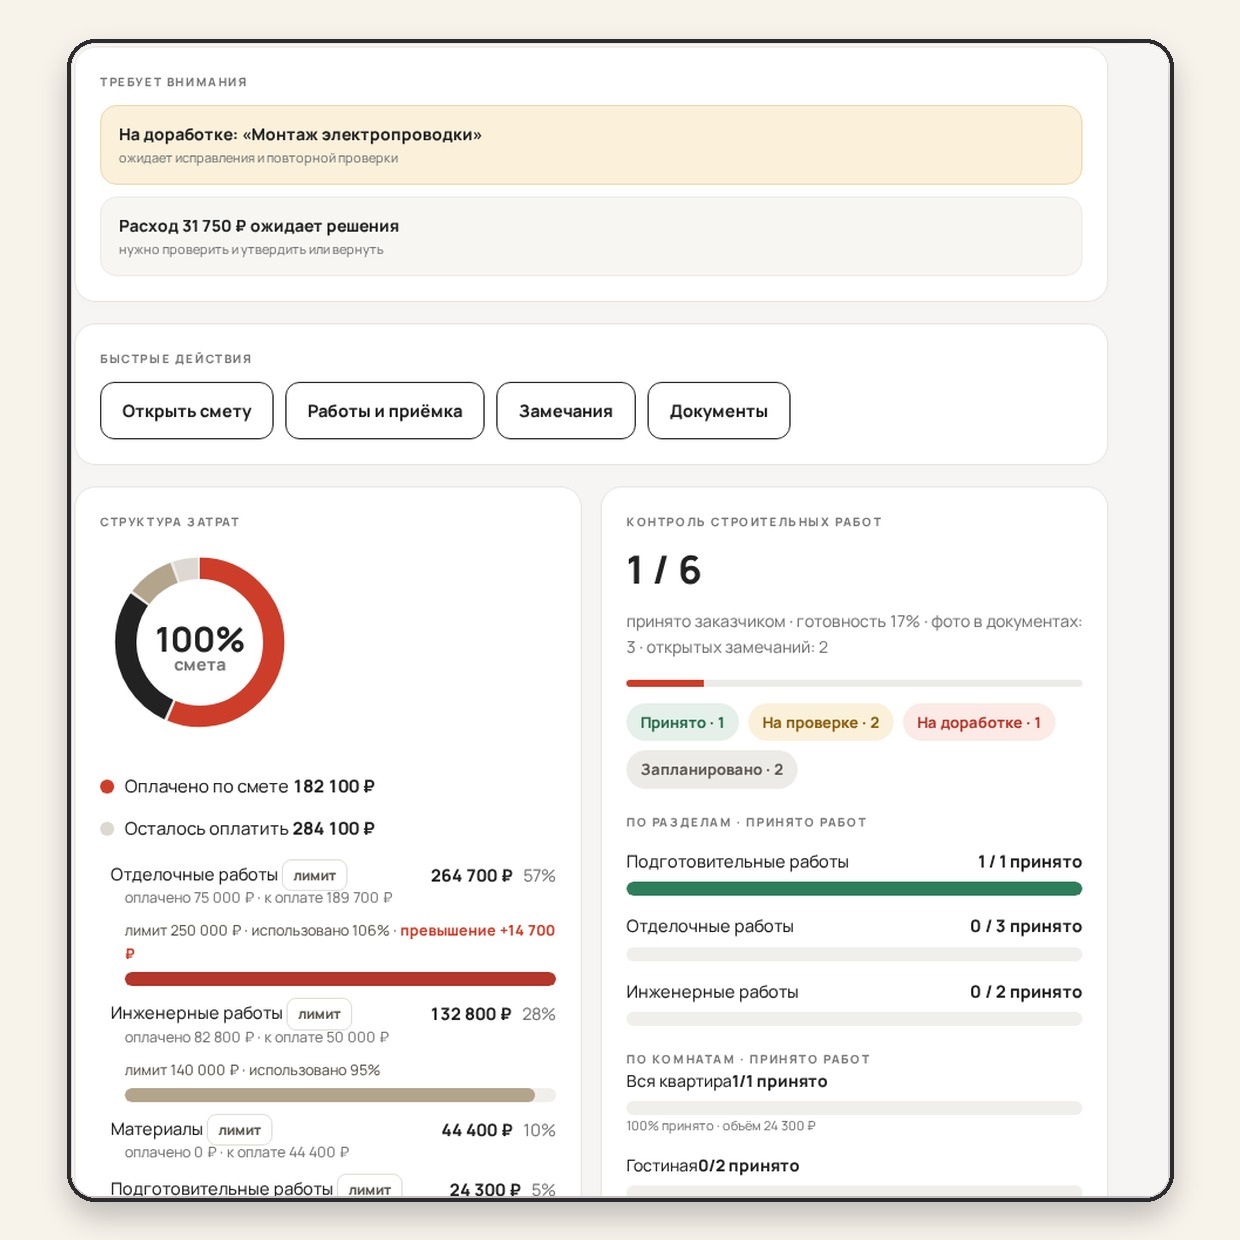Click «1 / 1 принято» beside Подготовительные работы

point(1030,862)
